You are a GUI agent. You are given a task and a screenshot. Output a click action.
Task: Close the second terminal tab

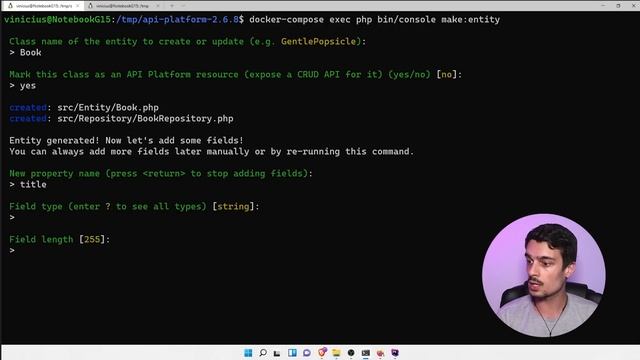point(158,6)
